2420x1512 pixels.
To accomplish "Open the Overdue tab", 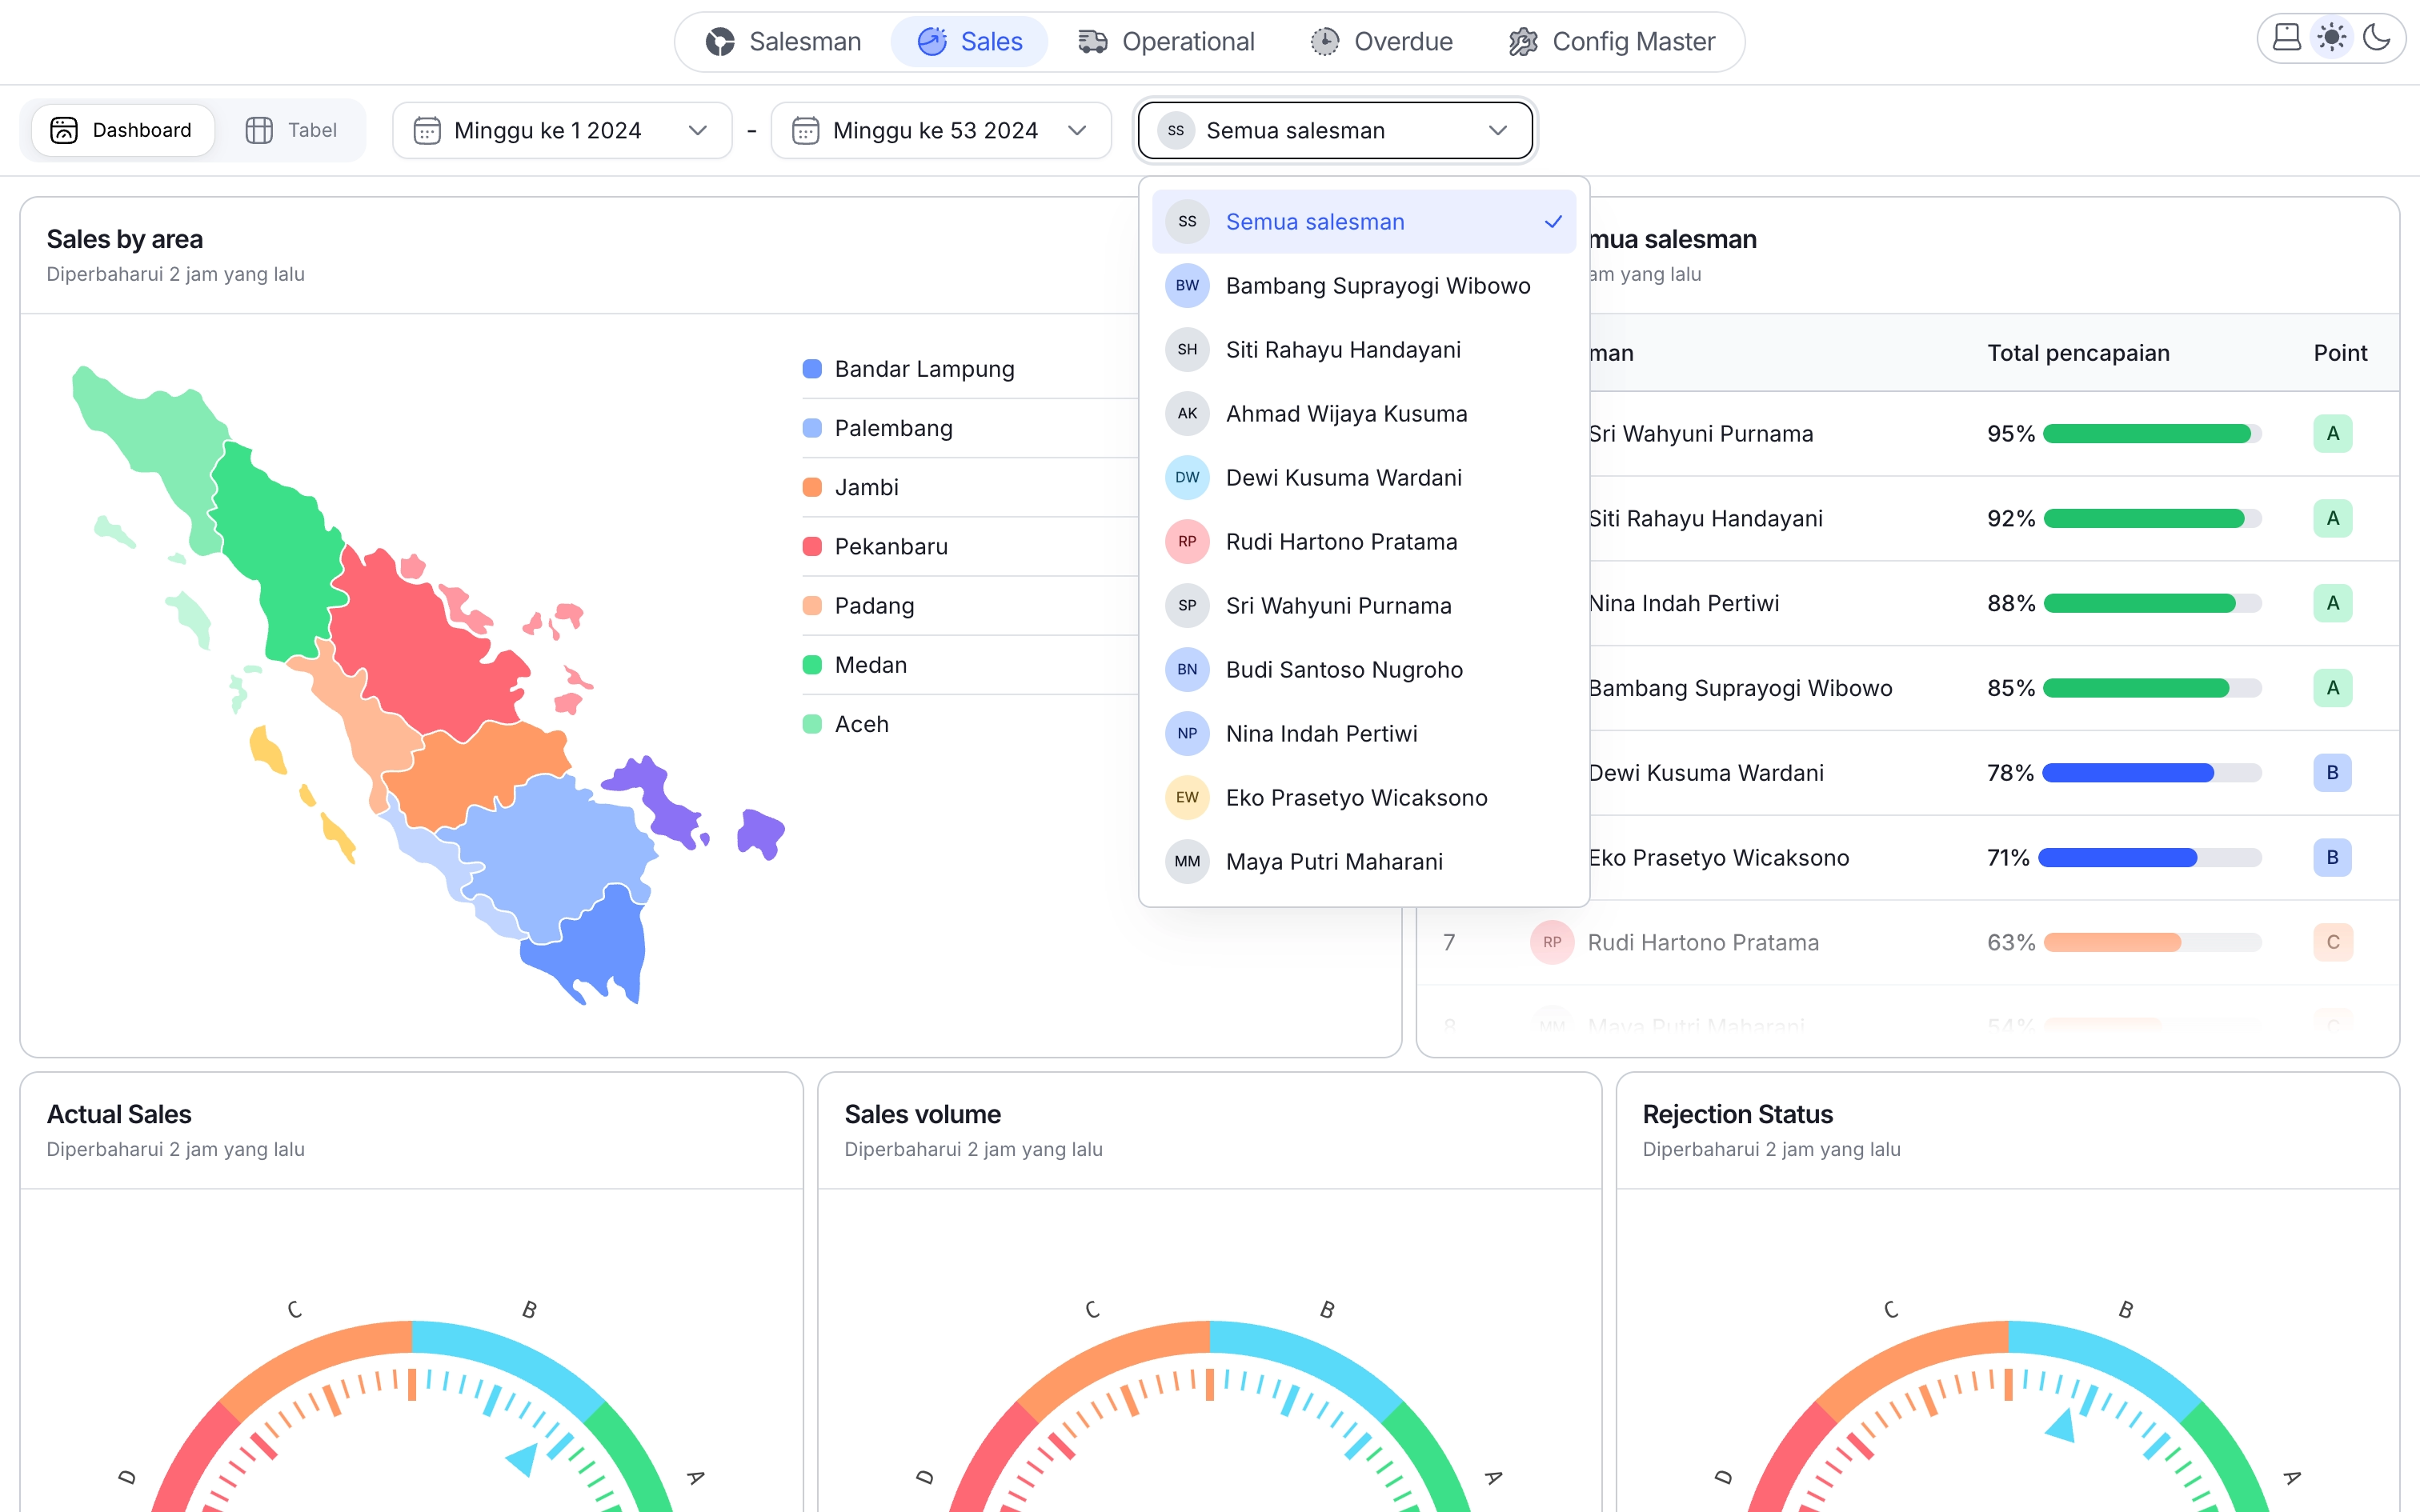I will click(x=1381, y=41).
